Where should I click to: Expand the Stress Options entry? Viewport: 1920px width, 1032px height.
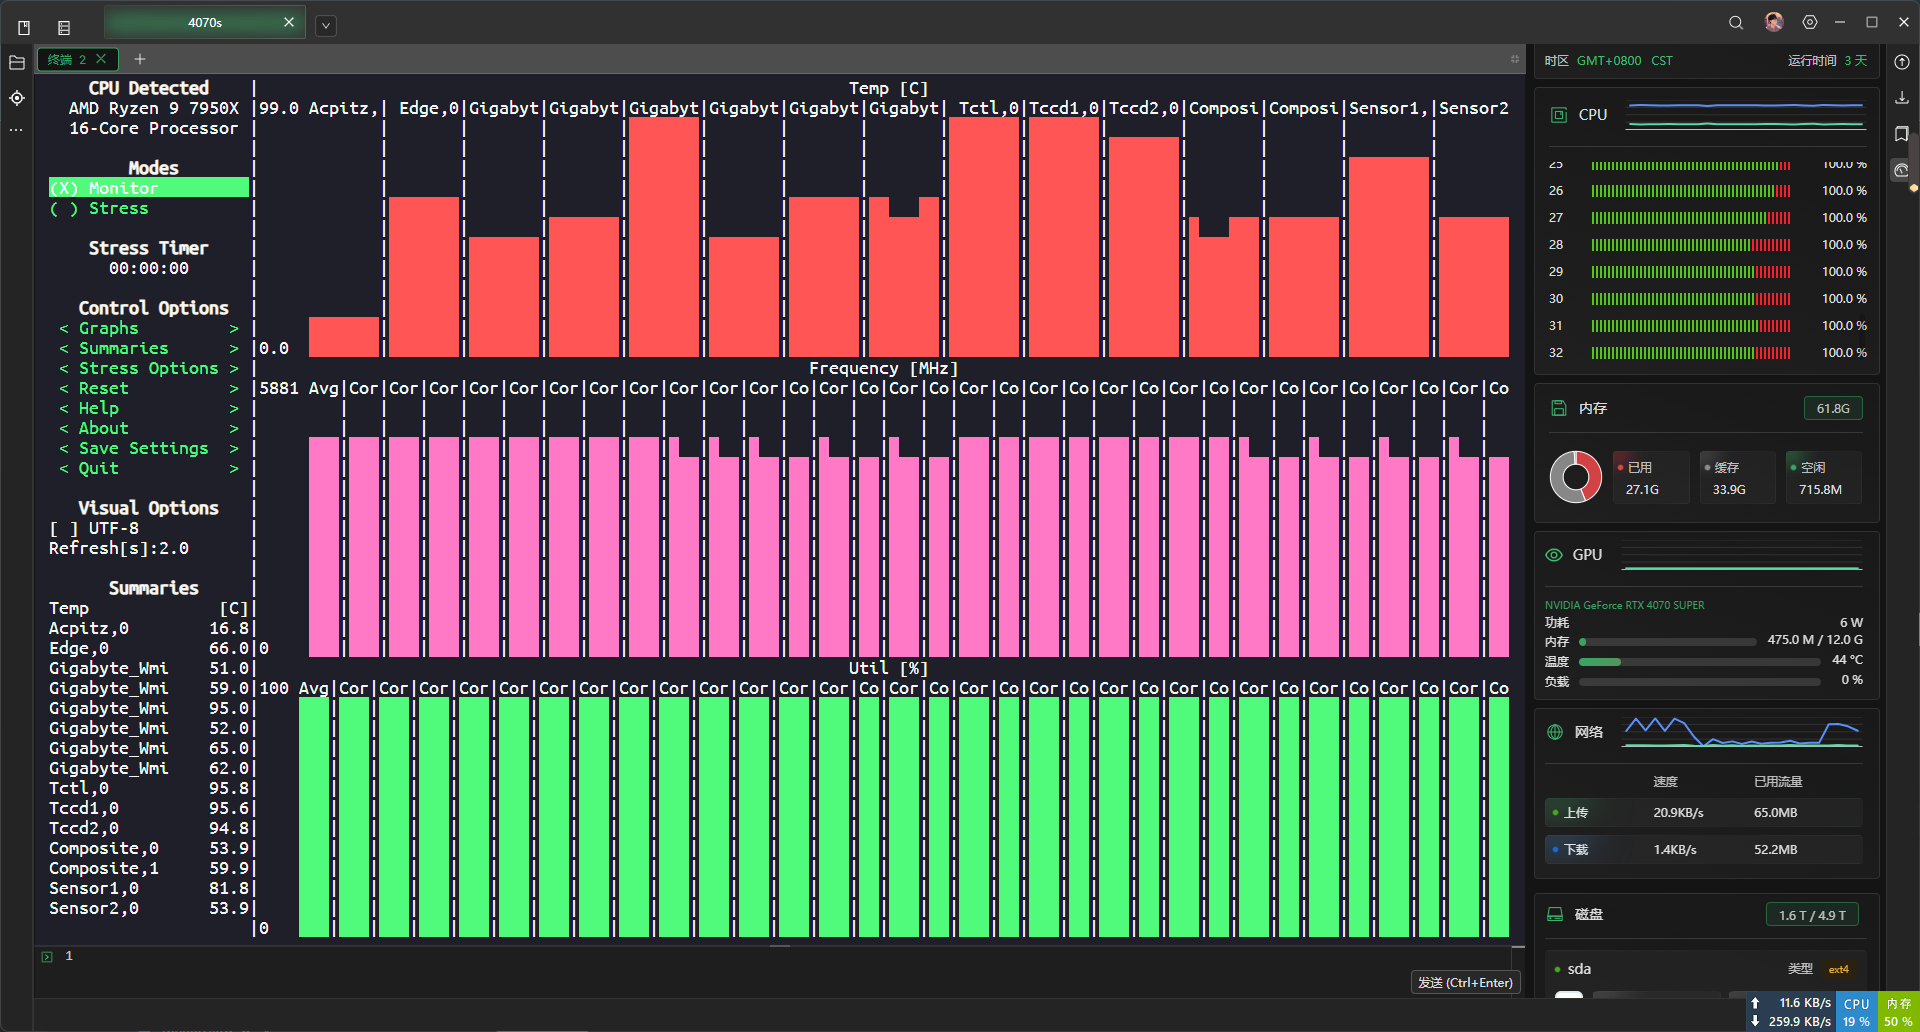coord(148,368)
